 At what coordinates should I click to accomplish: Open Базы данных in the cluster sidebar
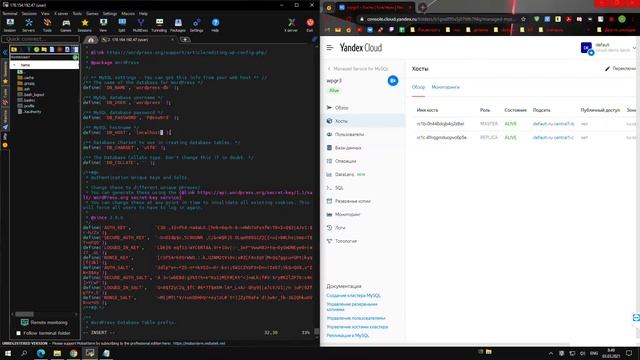point(348,148)
